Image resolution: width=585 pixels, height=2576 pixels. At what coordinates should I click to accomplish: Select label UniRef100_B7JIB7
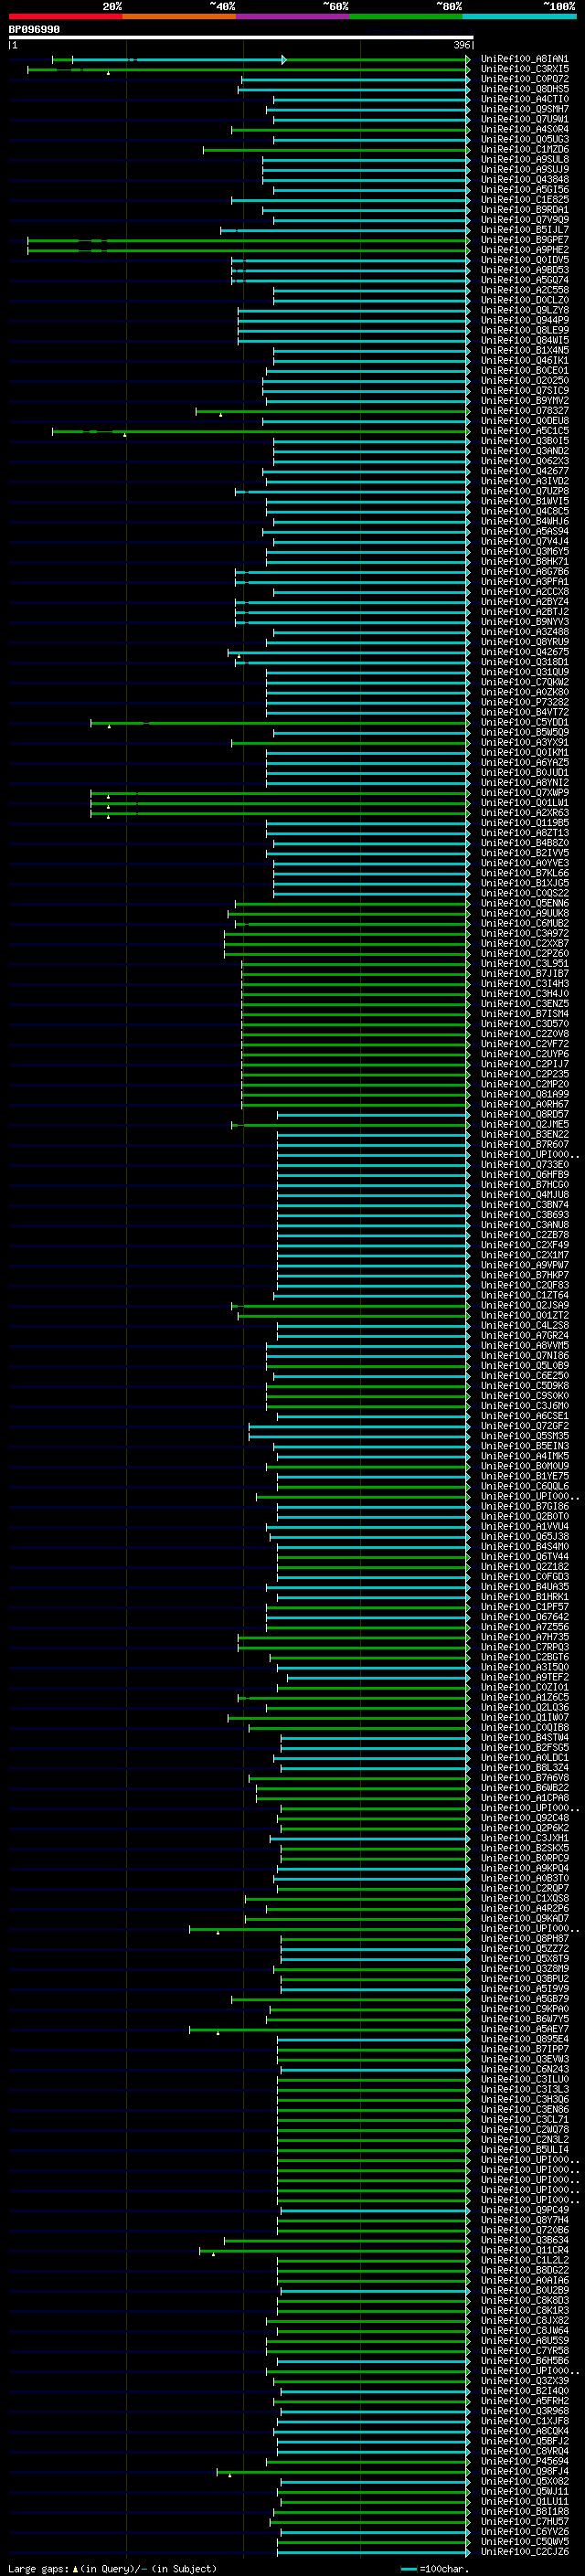(524, 973)
